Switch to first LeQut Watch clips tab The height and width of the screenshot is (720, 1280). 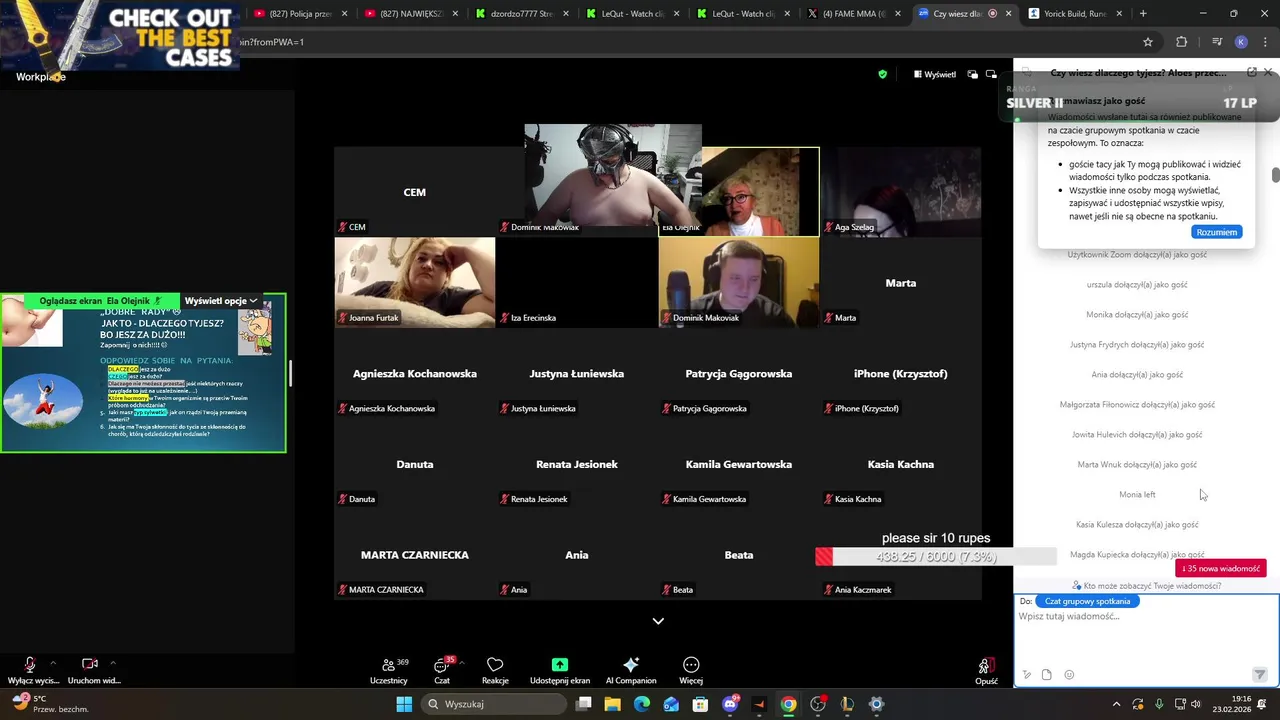633,14
